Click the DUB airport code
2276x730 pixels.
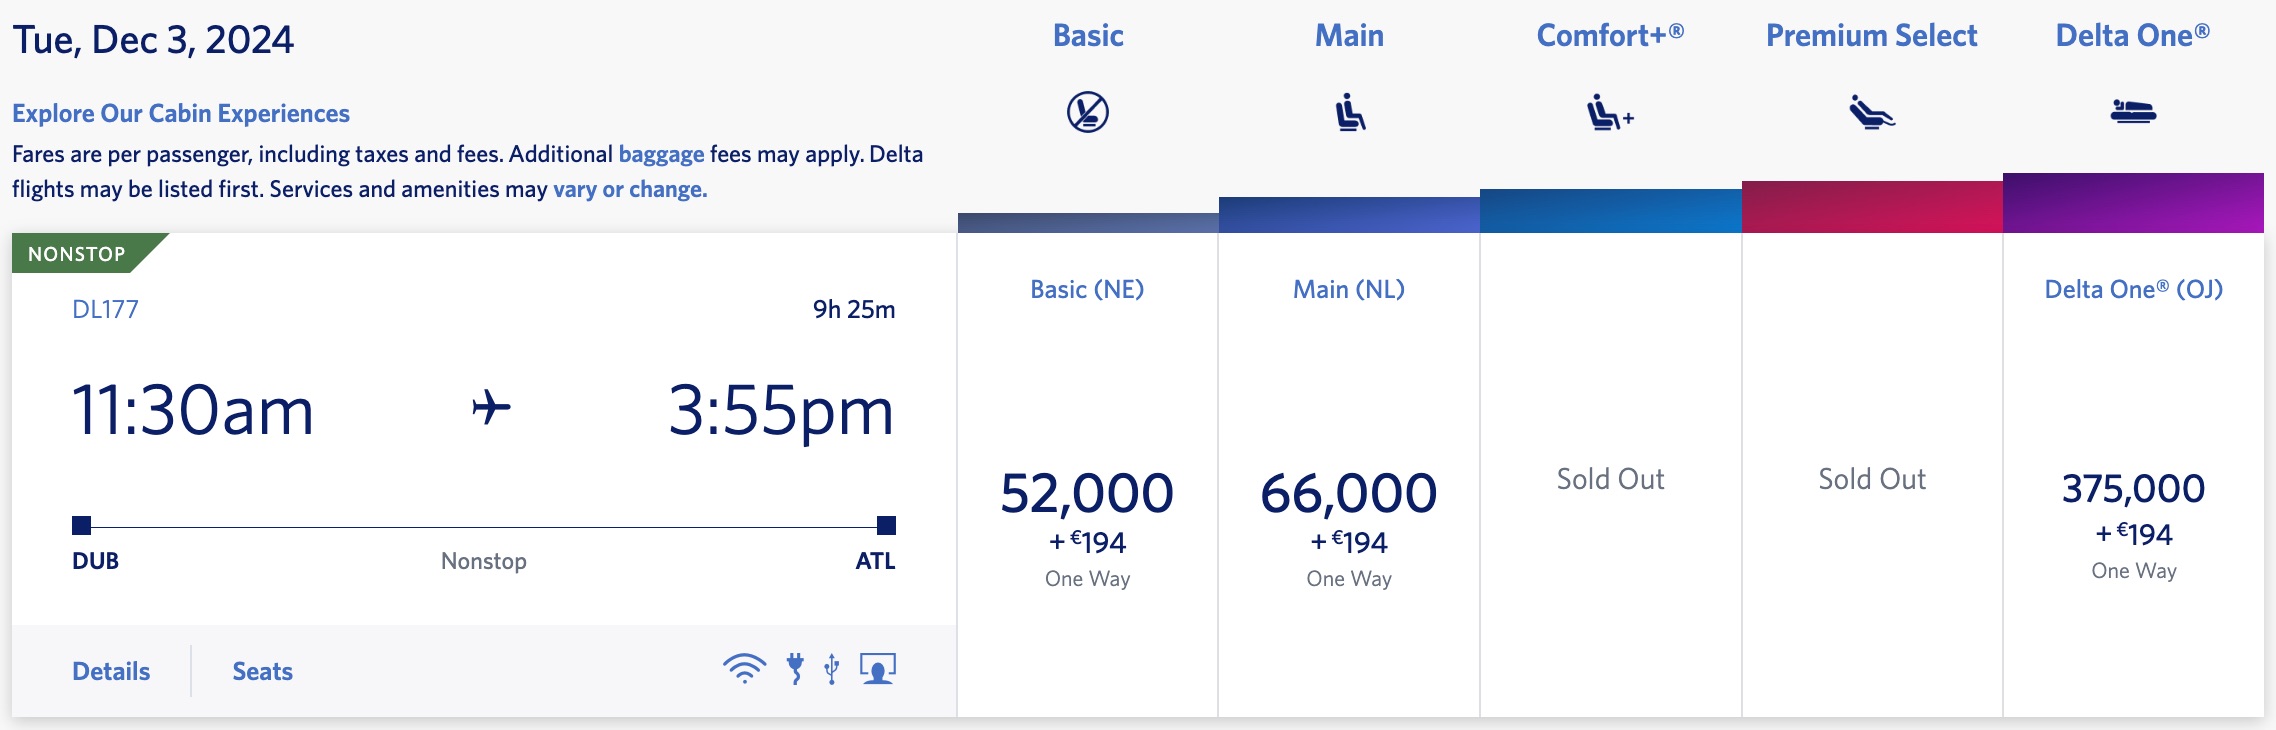tap(95, 561)
